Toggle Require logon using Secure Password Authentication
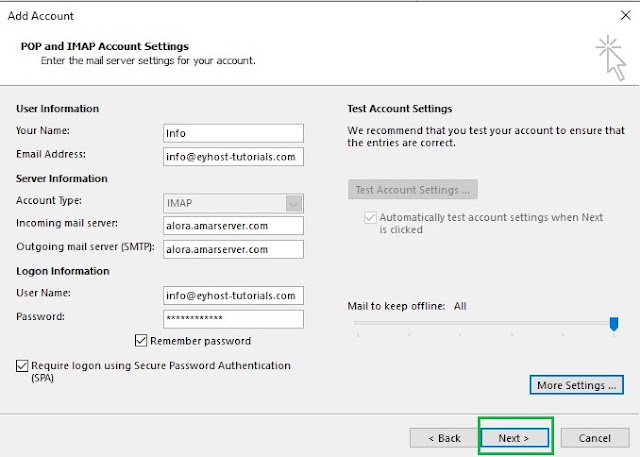Viewport: 640px width, 457px height. coord(23,367)
